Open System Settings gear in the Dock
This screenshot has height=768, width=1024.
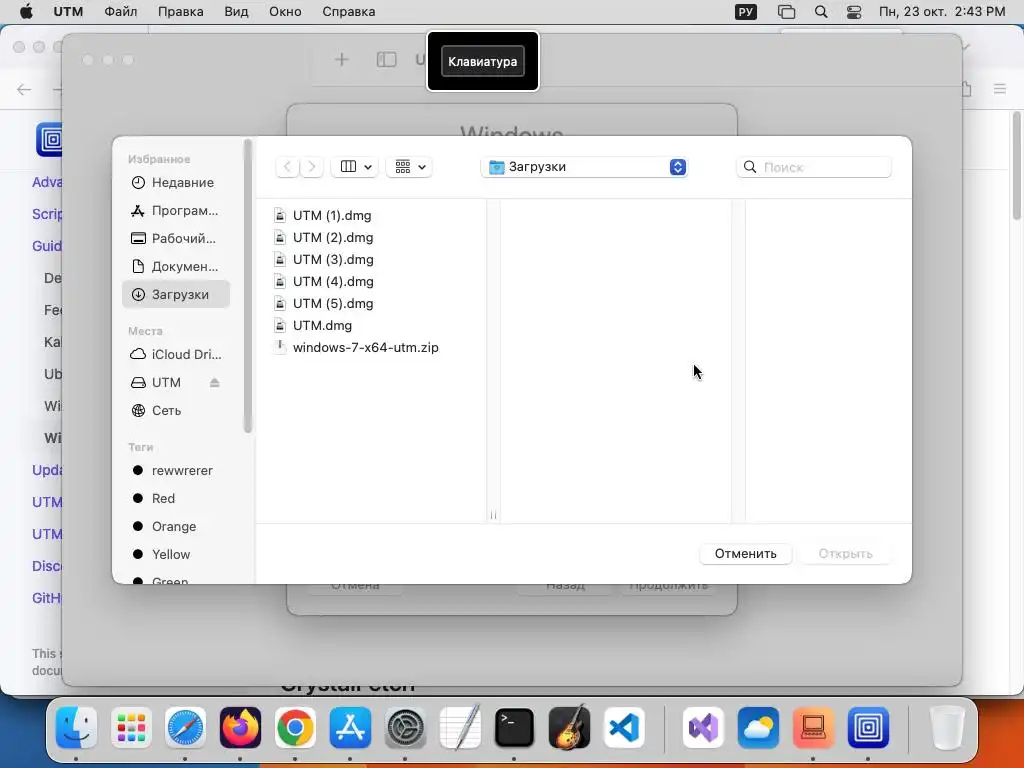point(405,728)
